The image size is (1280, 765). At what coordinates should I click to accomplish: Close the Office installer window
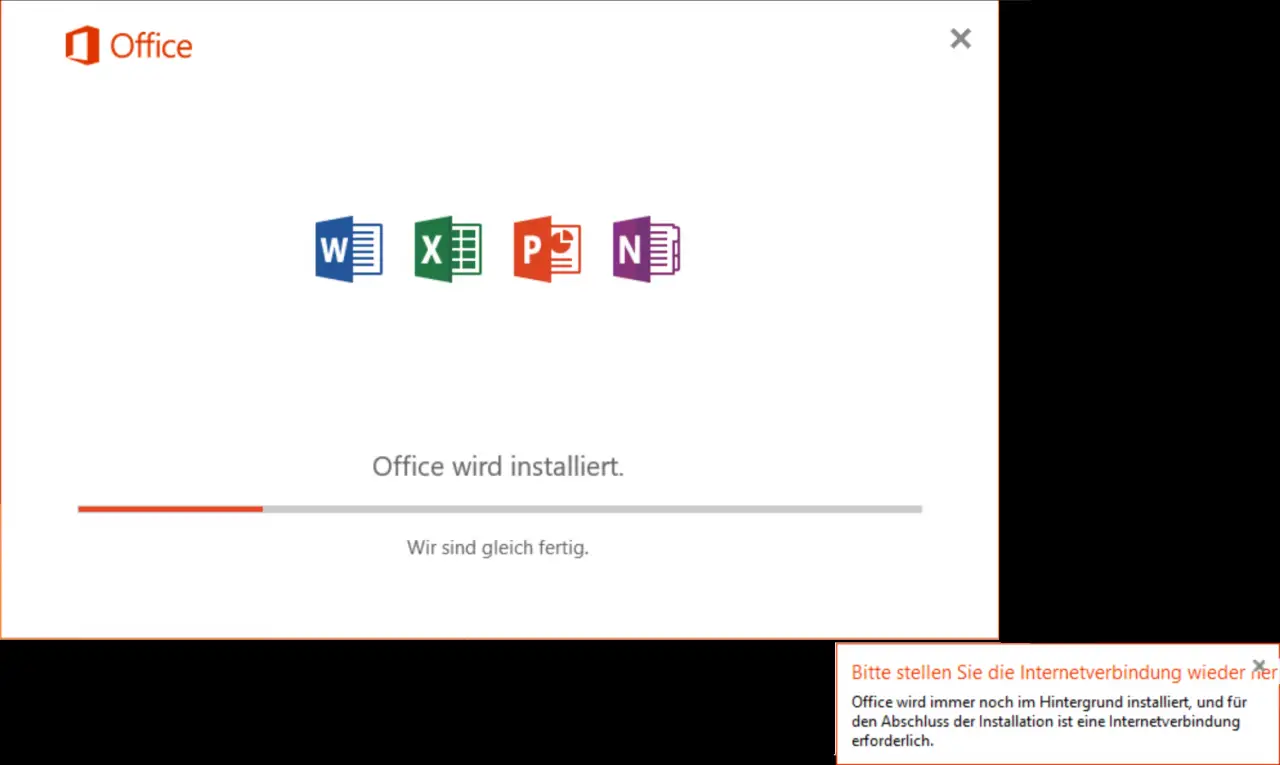(x=960, y=38)
